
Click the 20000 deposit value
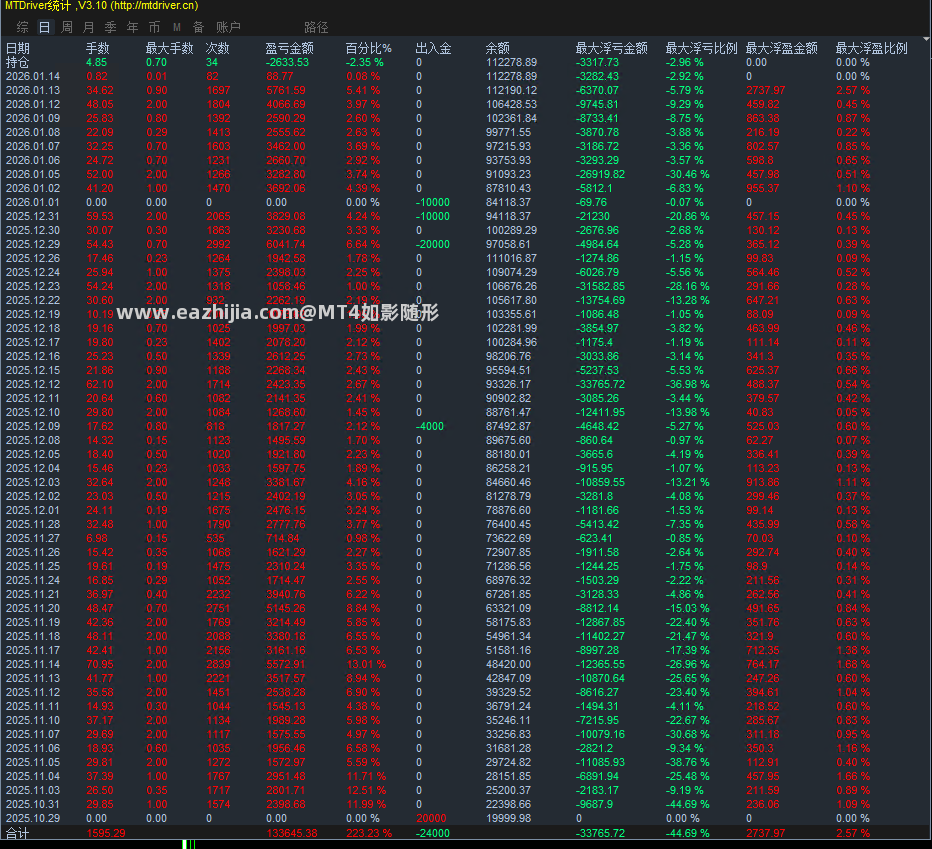click(431, 818)
